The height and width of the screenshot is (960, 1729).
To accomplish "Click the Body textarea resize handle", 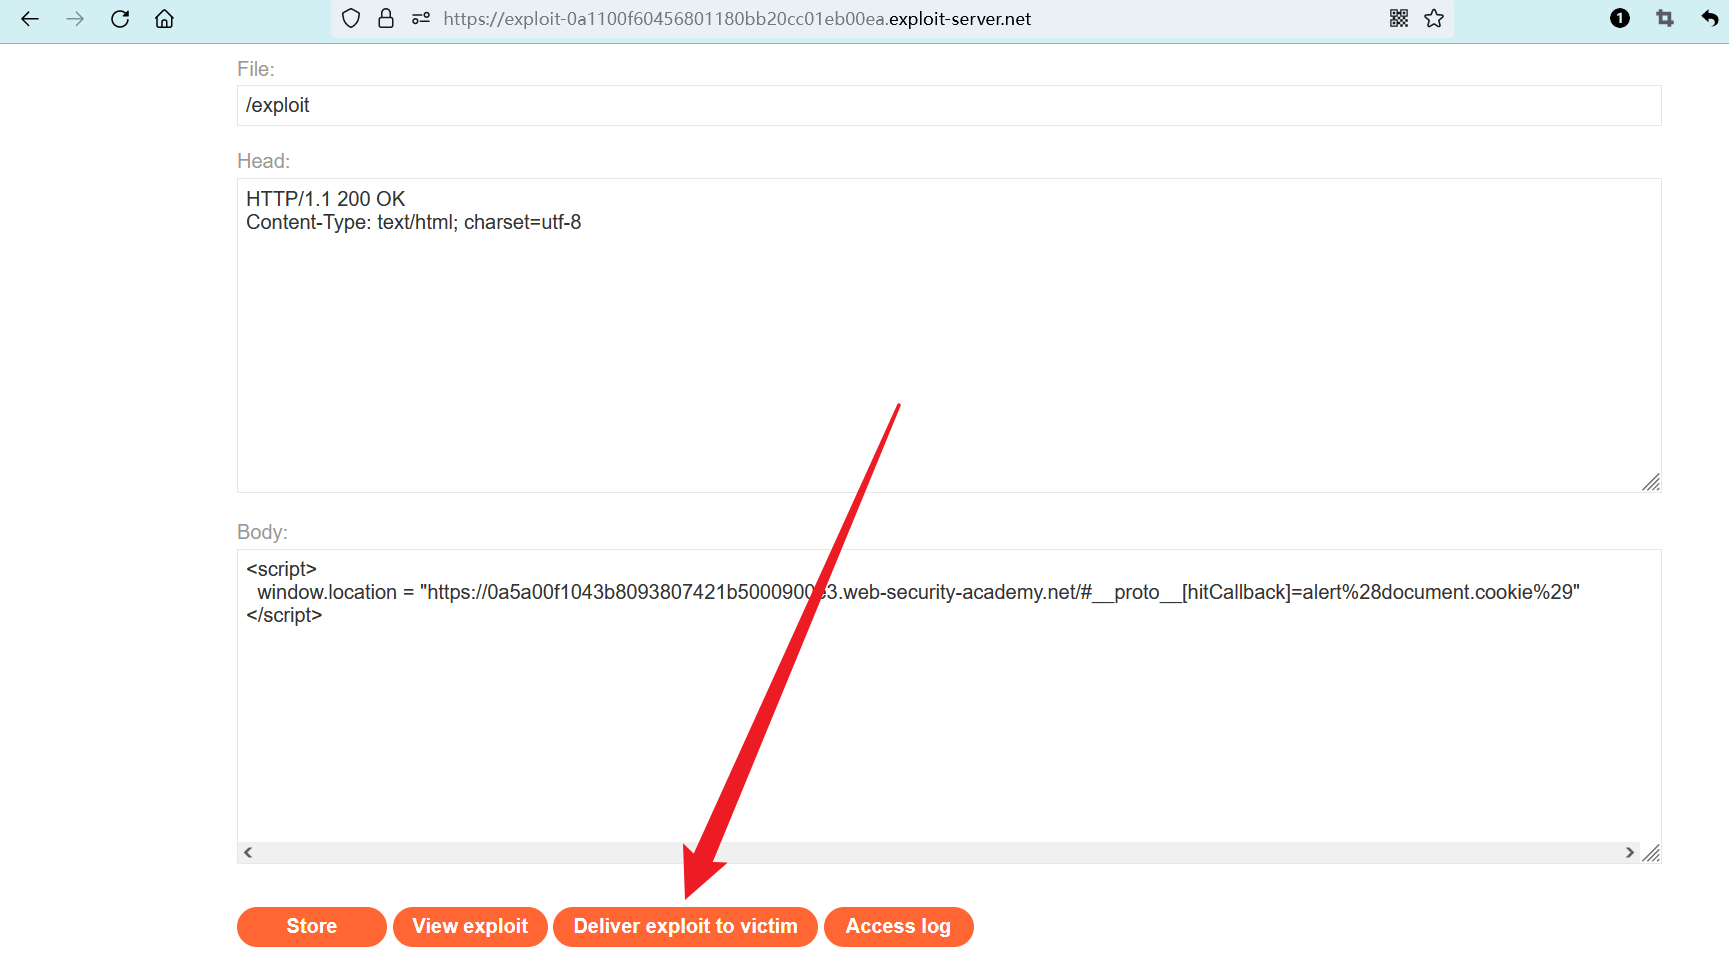I will tap(1651, 853).
